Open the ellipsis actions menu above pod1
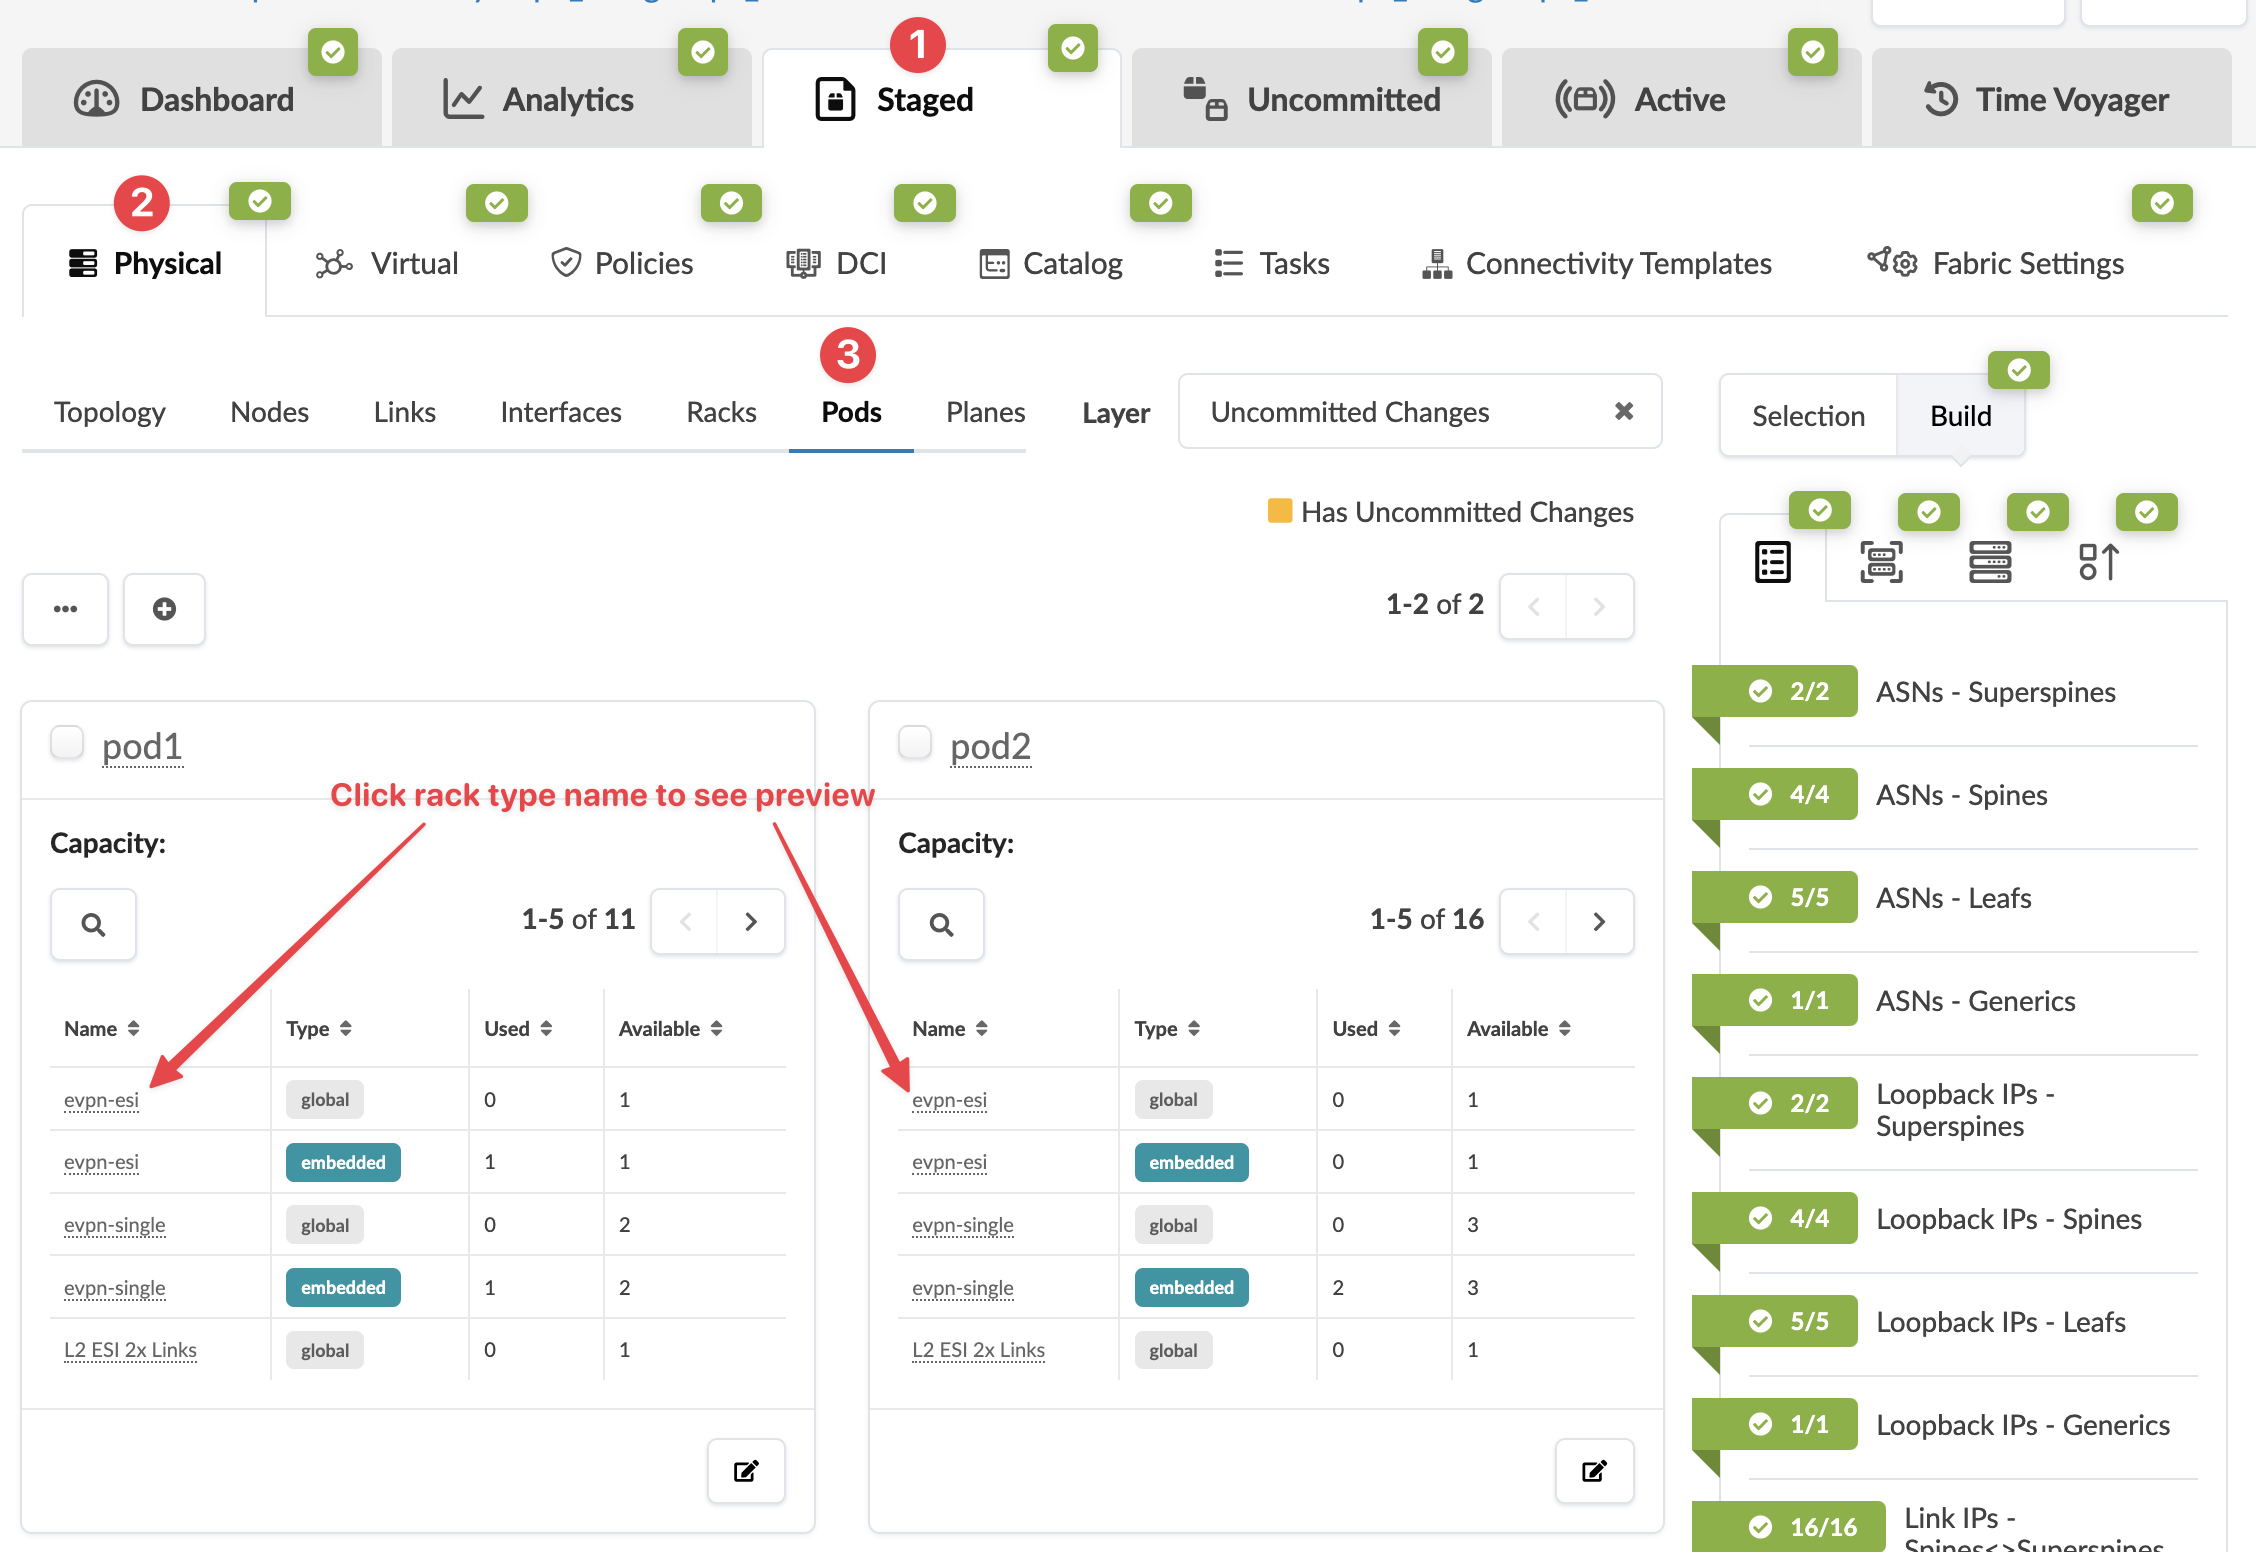 click(x=65, y=609)
